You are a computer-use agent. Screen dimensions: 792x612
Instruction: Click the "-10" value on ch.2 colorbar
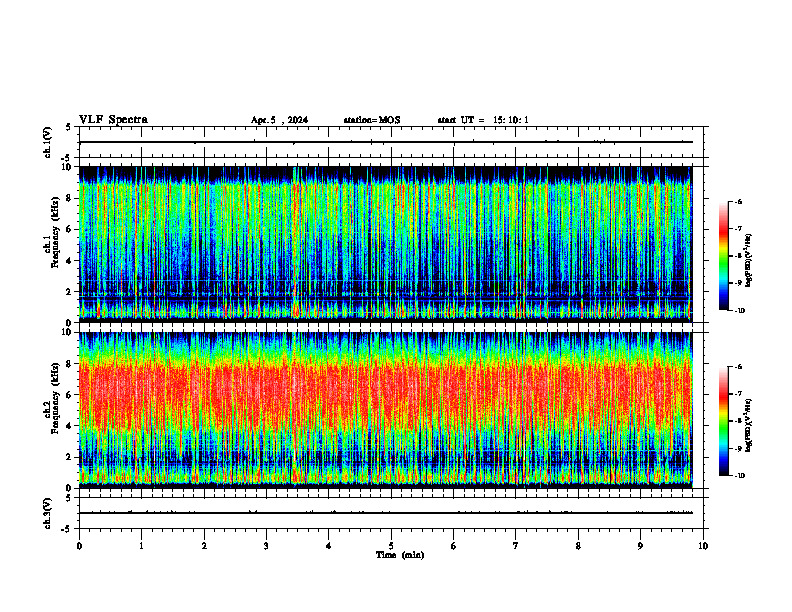tap(739, 476)
